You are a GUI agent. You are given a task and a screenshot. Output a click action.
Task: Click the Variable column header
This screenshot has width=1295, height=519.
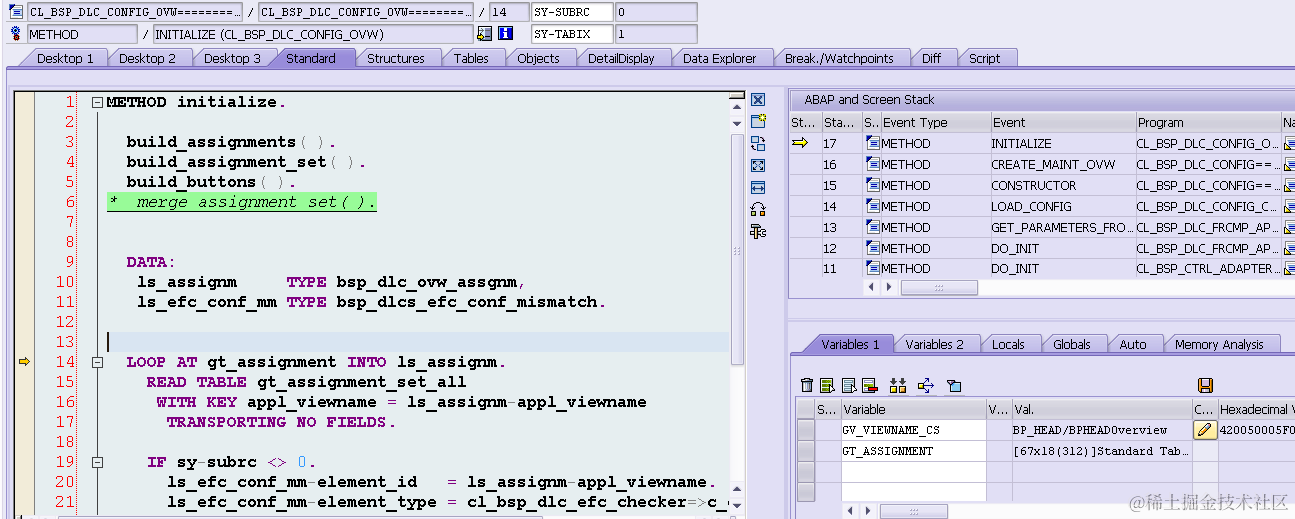click(x=913, y=409)
